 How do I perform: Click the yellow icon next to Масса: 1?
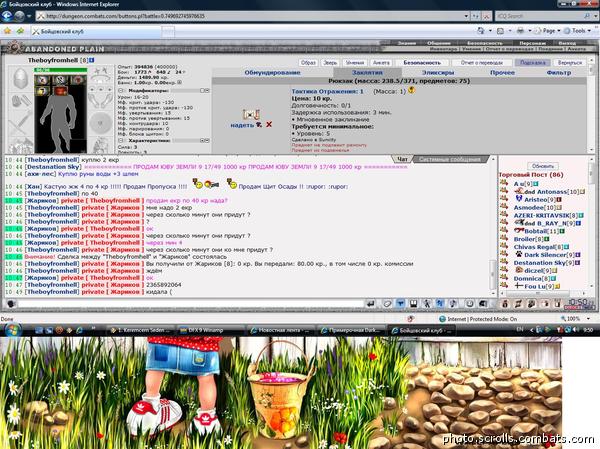(x=412, y=90)
